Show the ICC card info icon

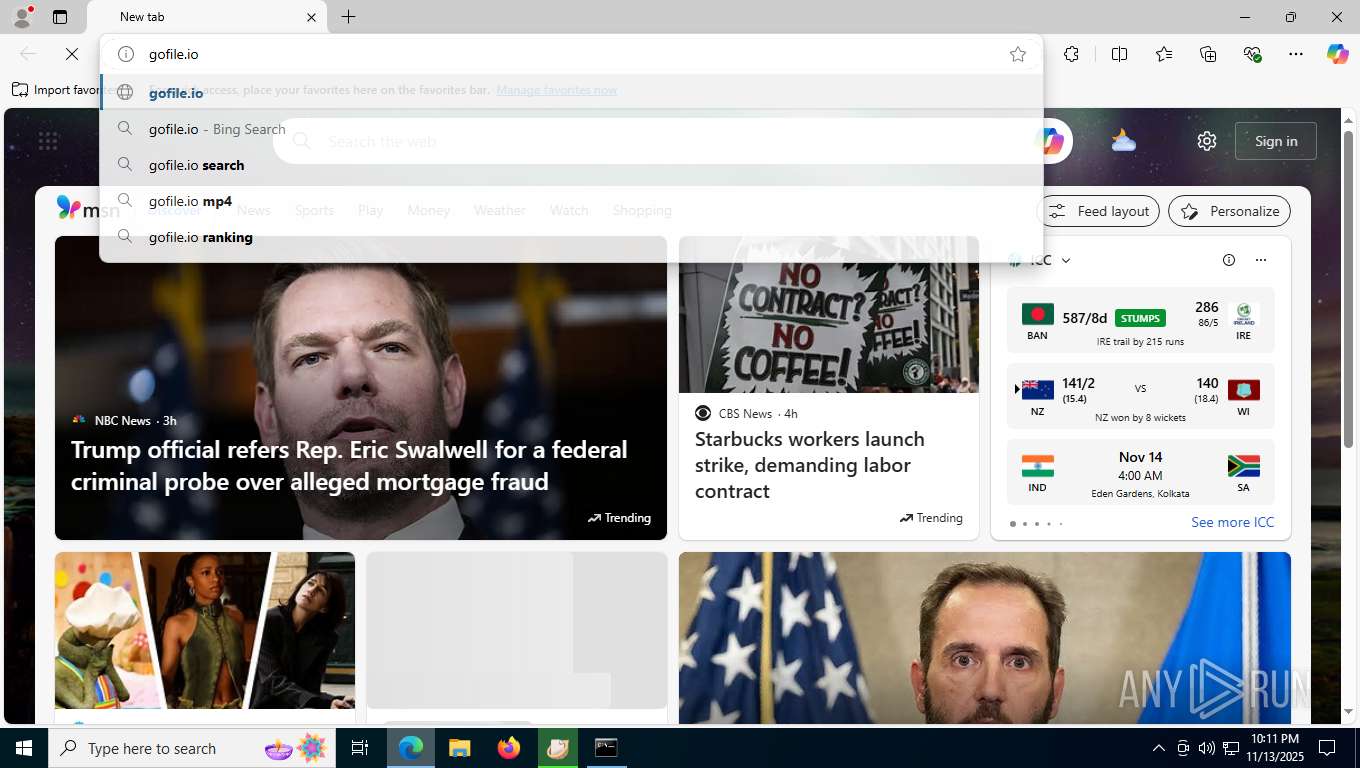pos(1229,260)
